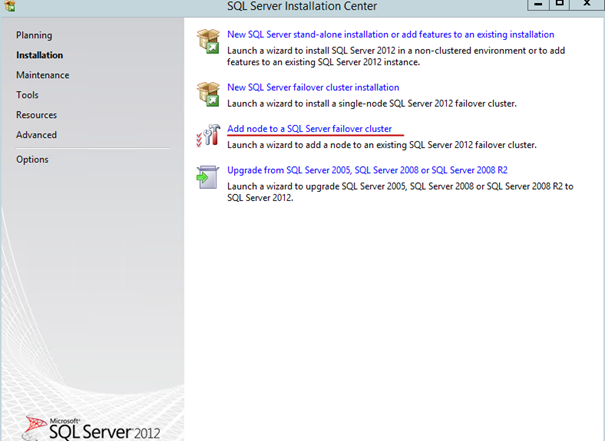The height and width of the screenshot is (441, 605).
Task: Launch New SQL Server failover cluster installation
Action: click(313, 87)
